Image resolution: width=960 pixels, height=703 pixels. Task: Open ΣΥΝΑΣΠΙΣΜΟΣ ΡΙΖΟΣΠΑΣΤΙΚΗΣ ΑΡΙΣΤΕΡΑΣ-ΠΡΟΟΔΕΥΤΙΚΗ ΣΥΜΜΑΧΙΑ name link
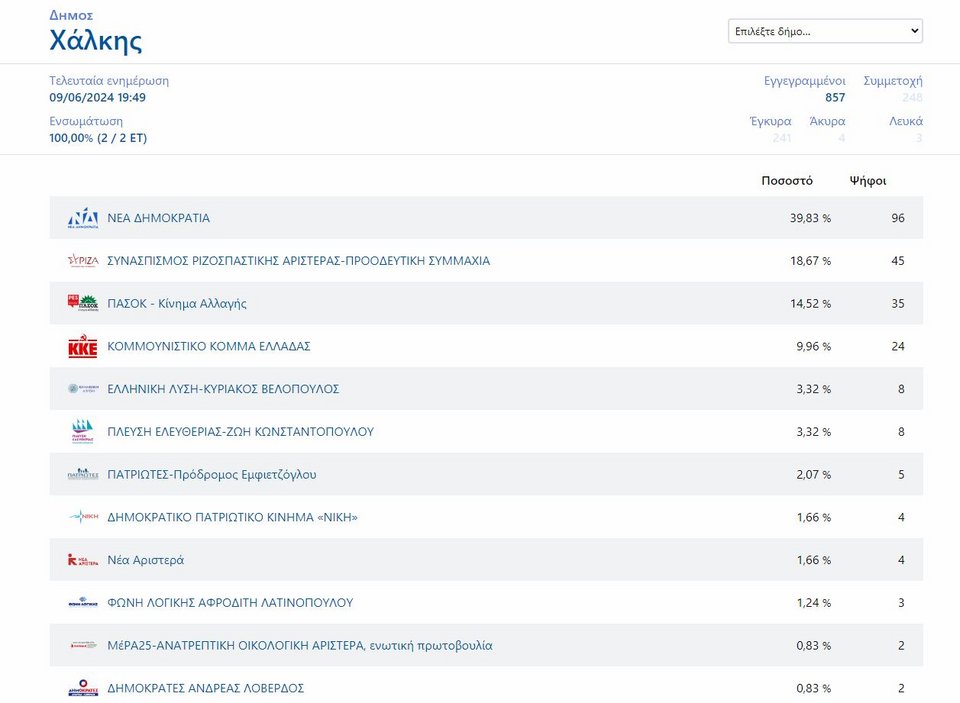click(x=299, y=261)
